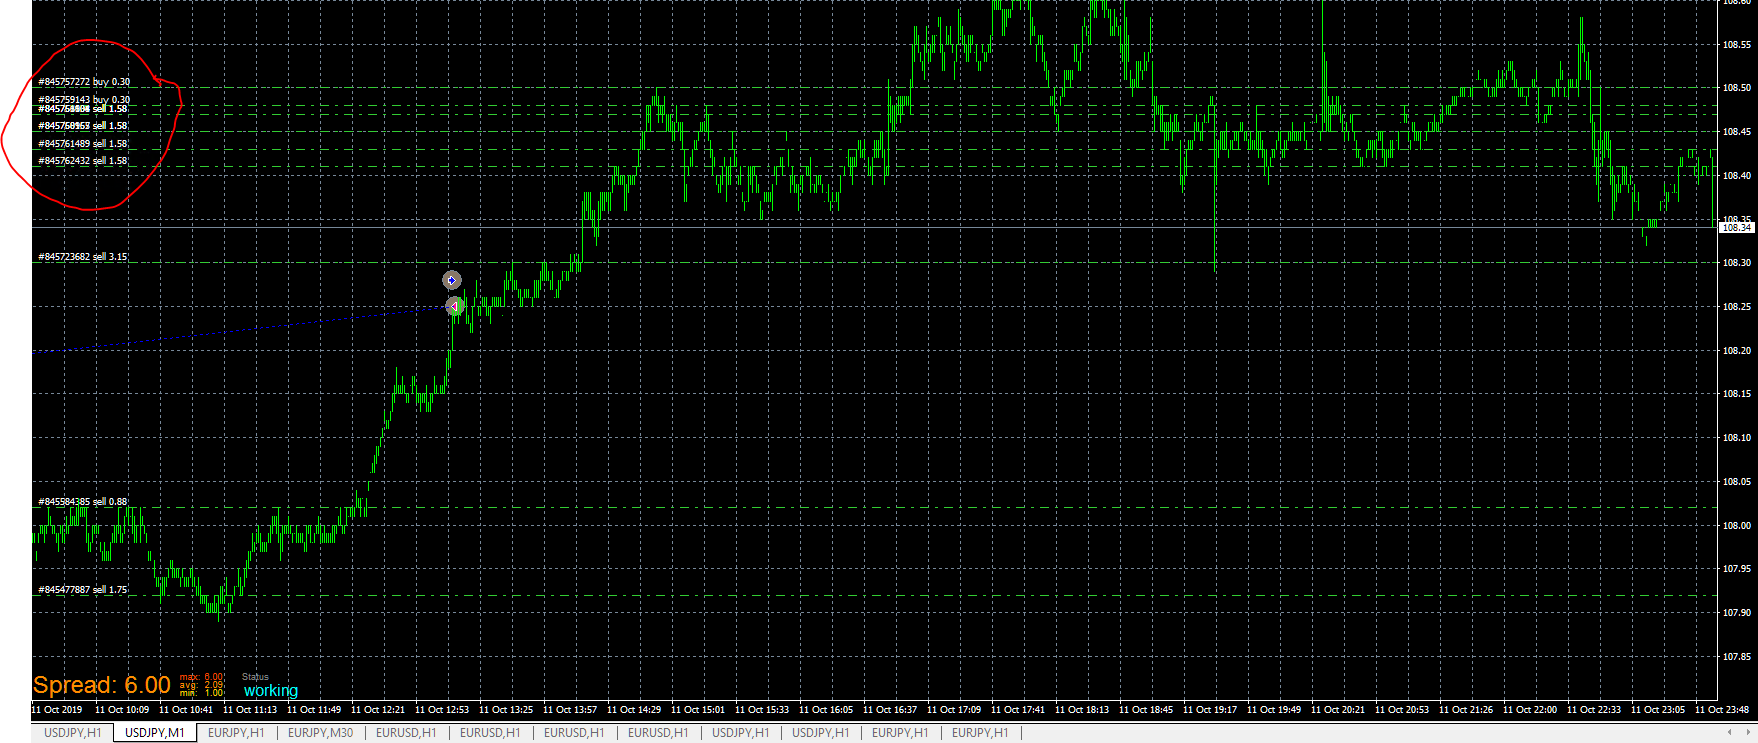1758x743 pixels.
Task: Click the blue trade marker on the chart
Action: coord(452,281)
